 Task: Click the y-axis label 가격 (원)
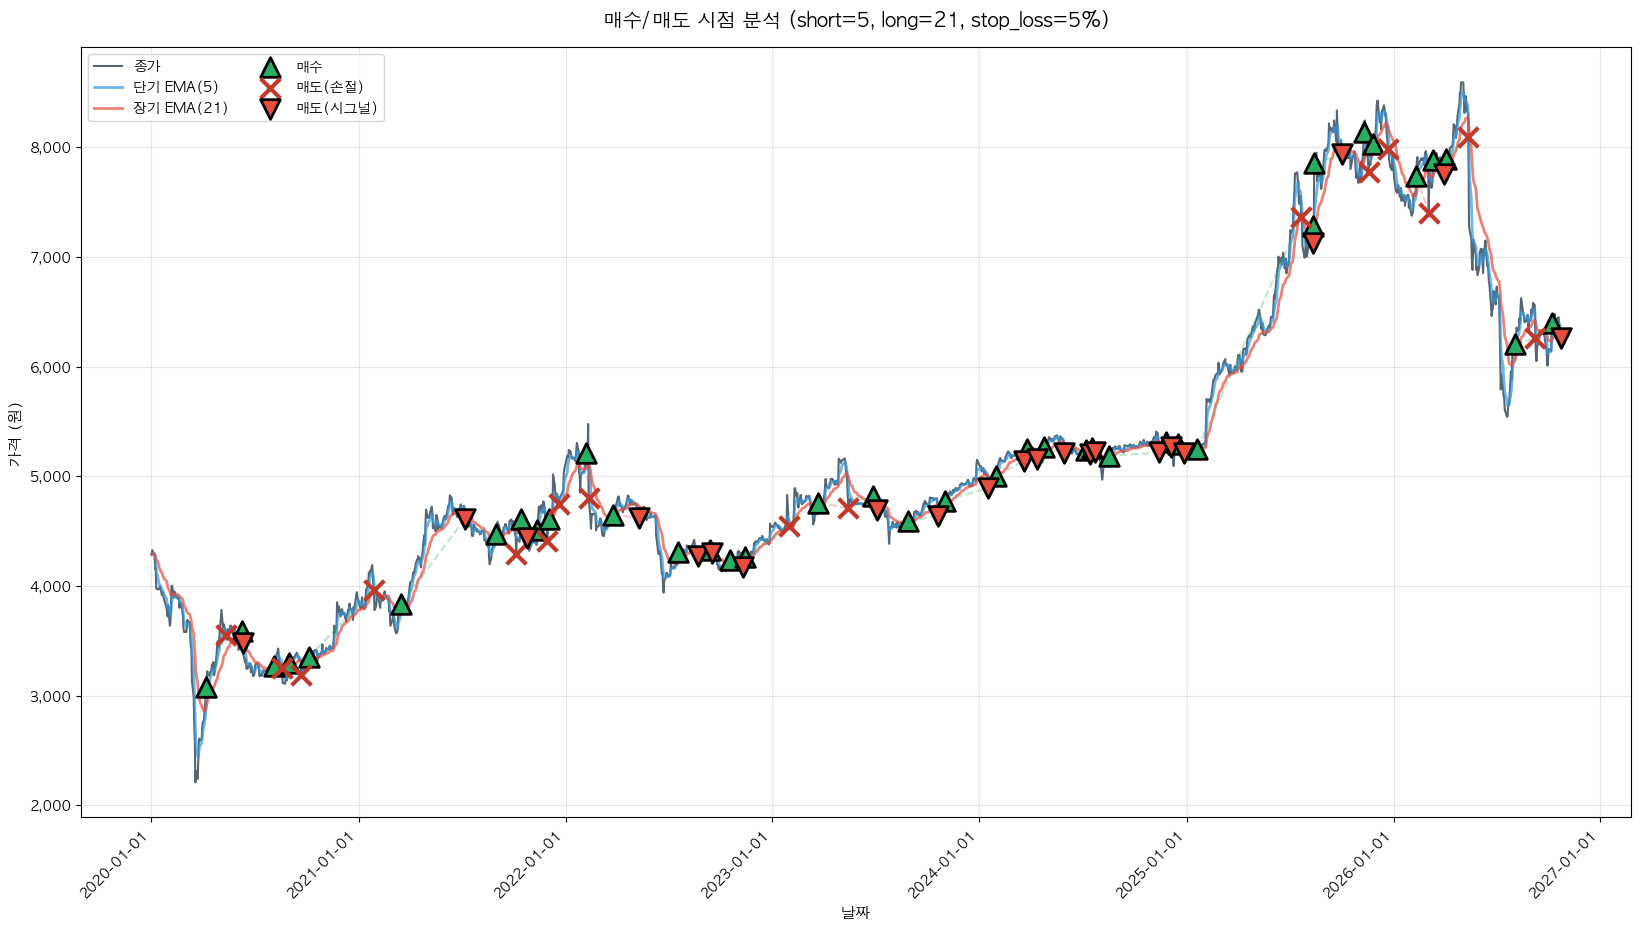14,434
